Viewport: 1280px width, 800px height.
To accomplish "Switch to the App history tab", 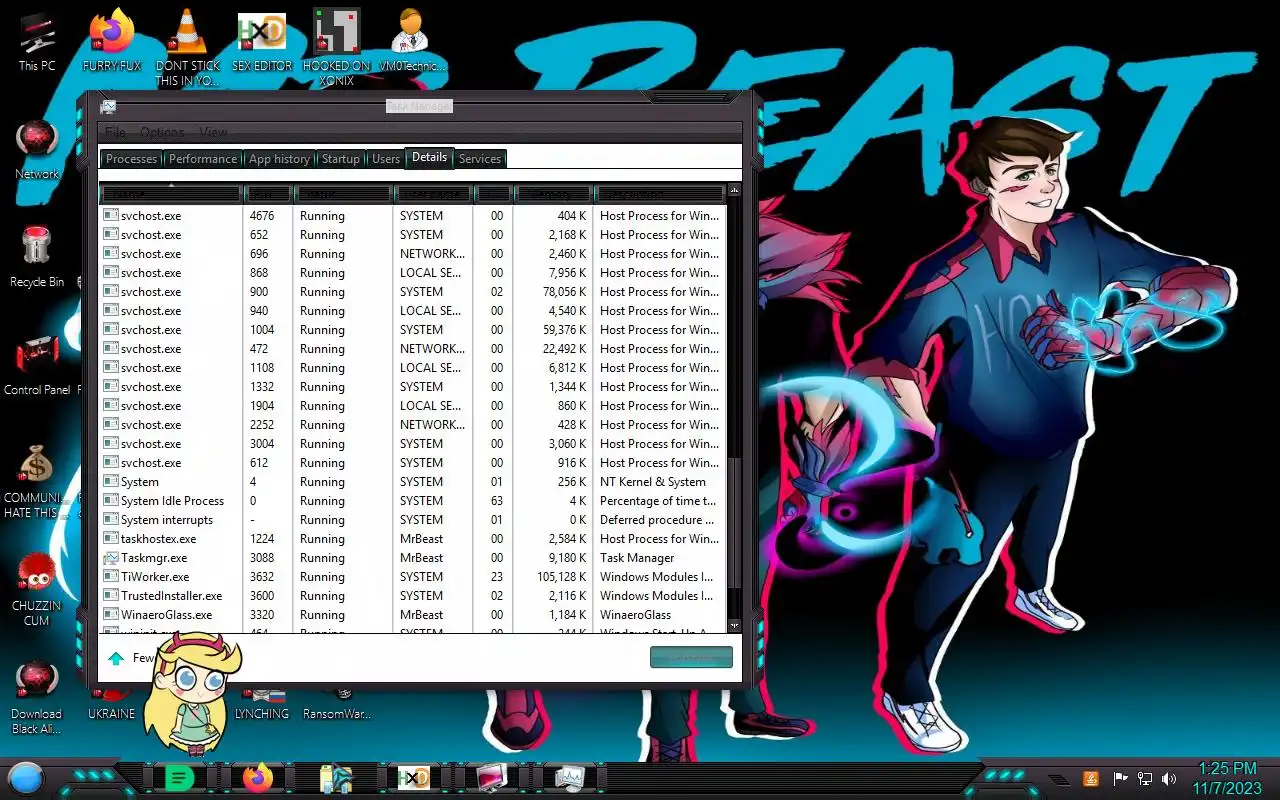I will pos(279,159).
